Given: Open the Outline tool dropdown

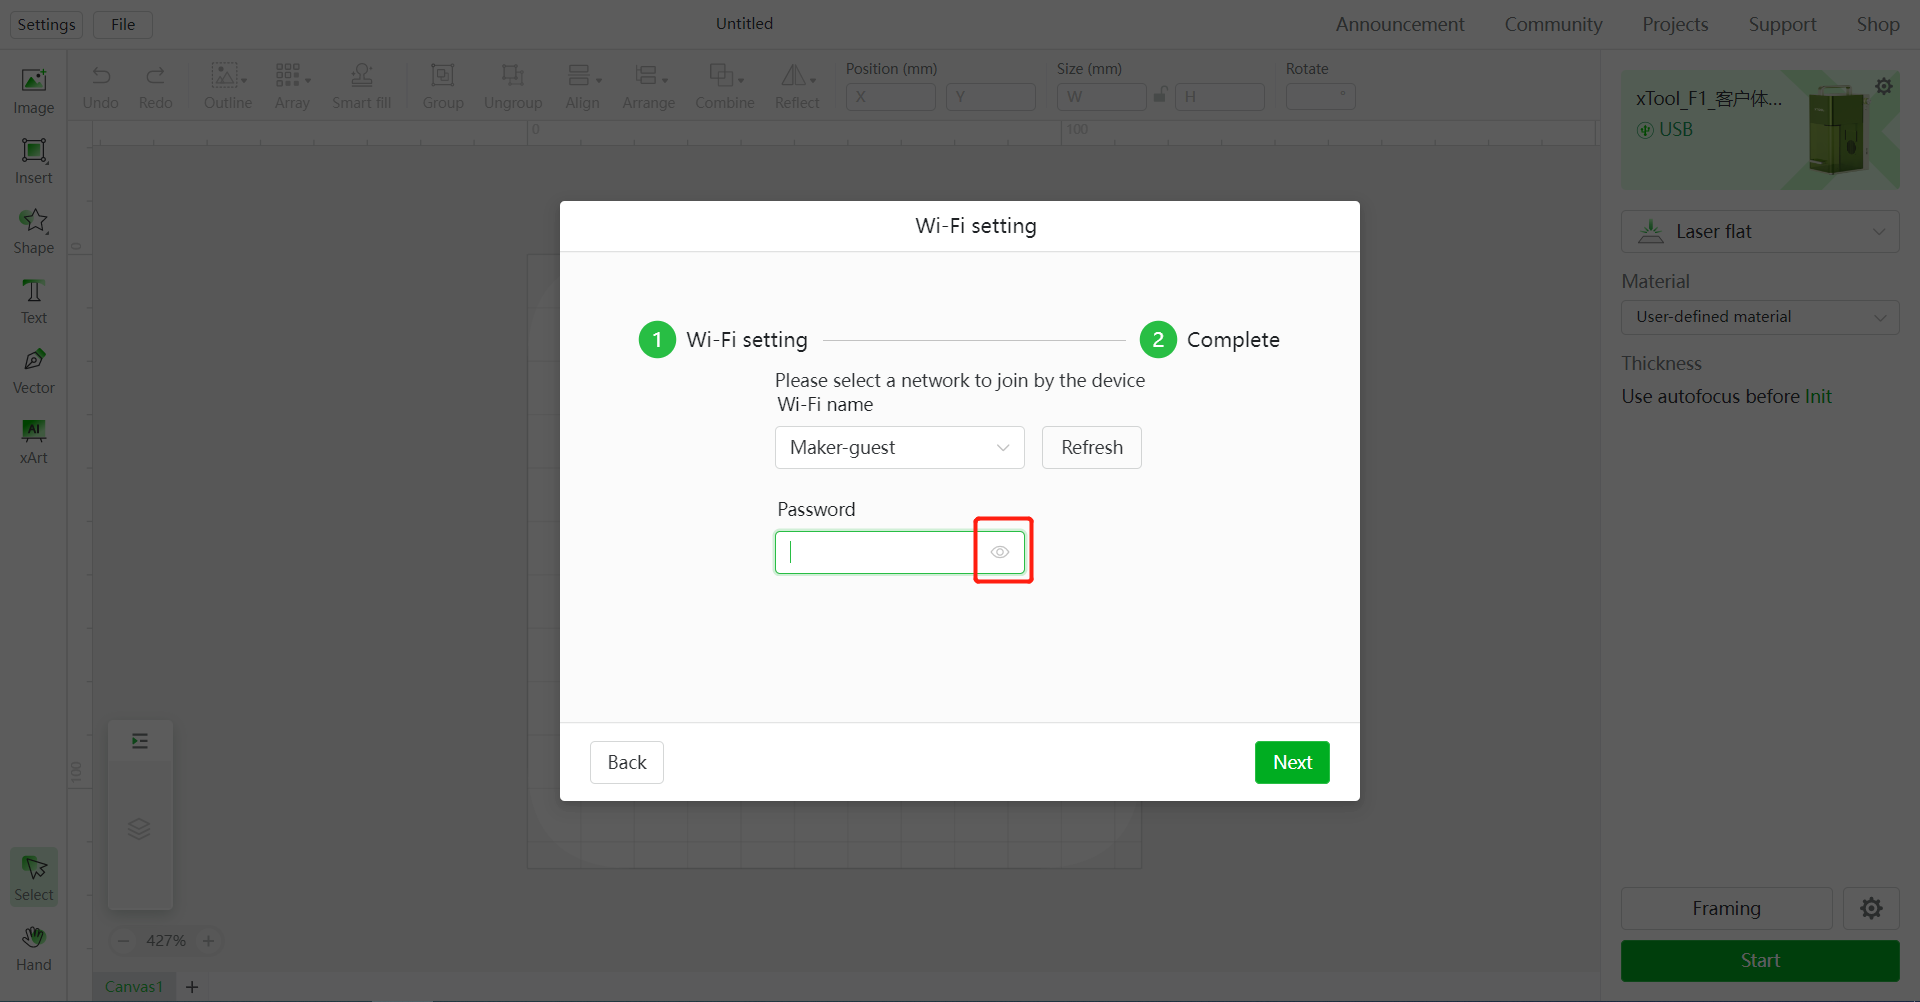Looking at the screenshot, I should click(x=228, y=87).
